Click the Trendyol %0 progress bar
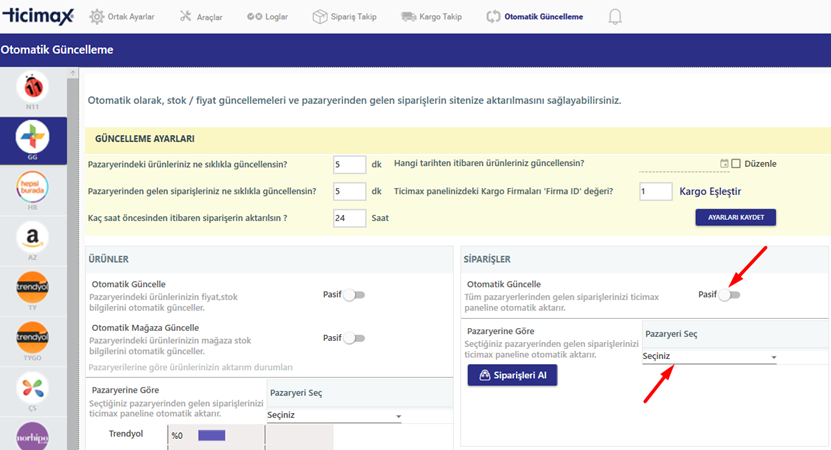This screenshot has height=450, width=831. pyautogui.click(x=211, y=436)
